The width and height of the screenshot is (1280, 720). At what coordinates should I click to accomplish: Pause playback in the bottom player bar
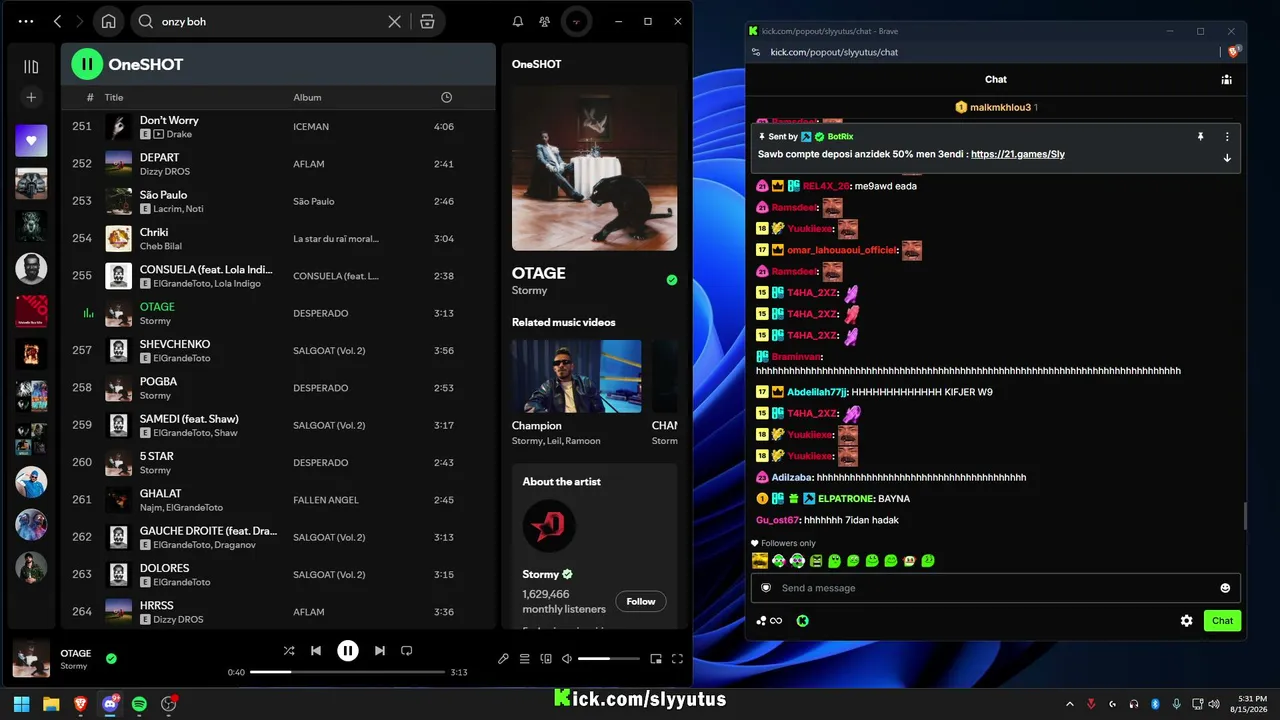coord(348,651)
